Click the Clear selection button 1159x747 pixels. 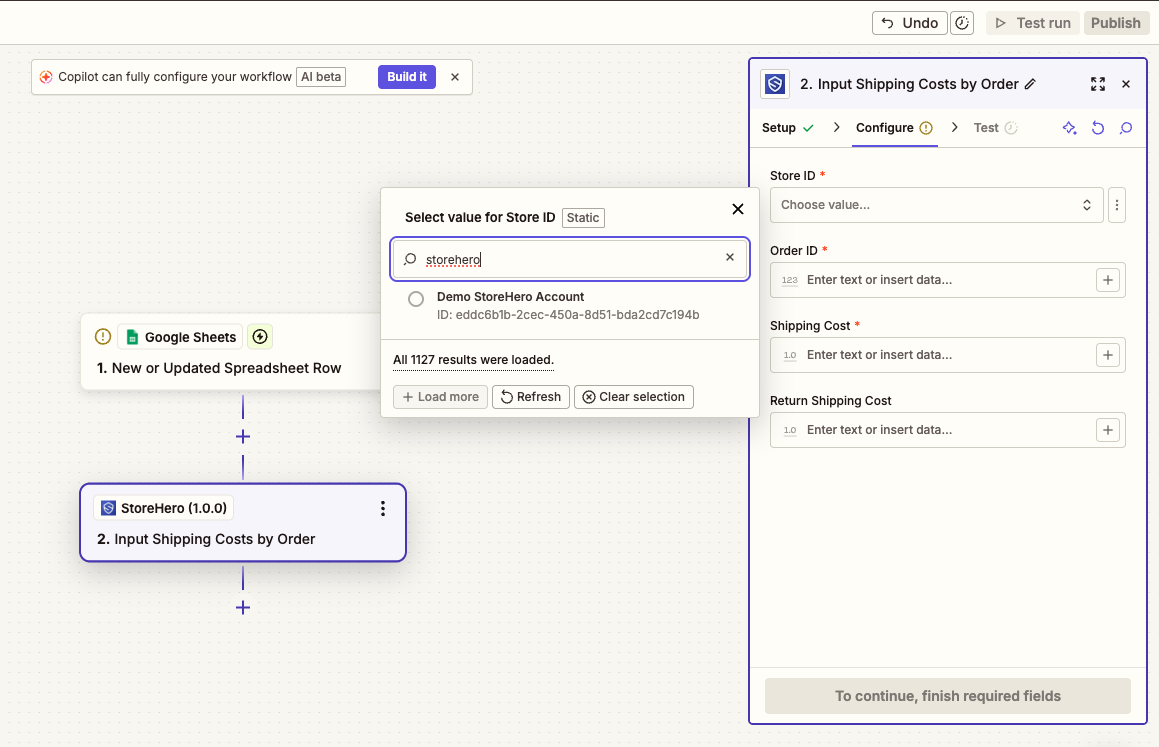tap(634, 397)
